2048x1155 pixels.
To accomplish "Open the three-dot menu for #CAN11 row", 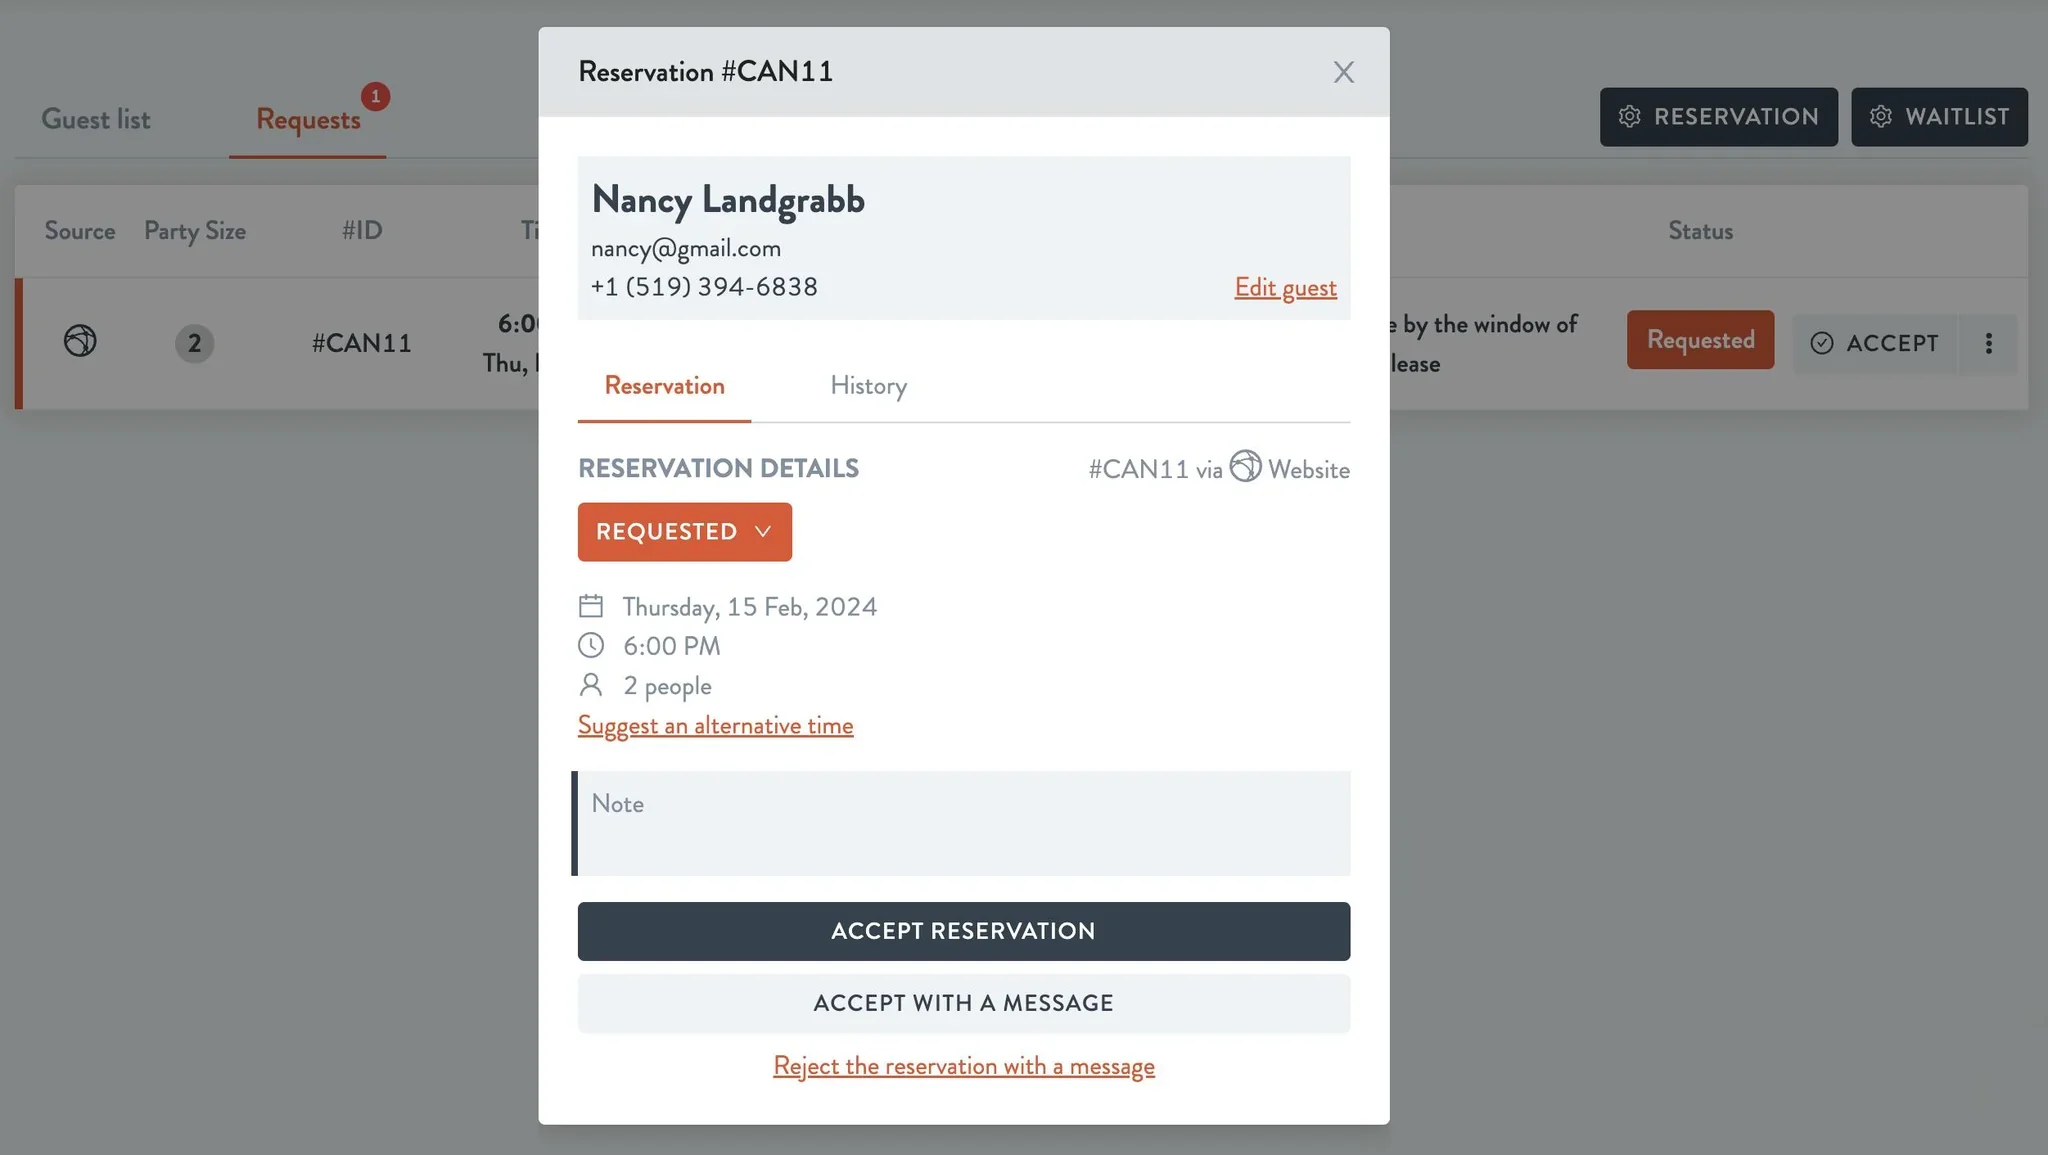I will [1988, 343].
